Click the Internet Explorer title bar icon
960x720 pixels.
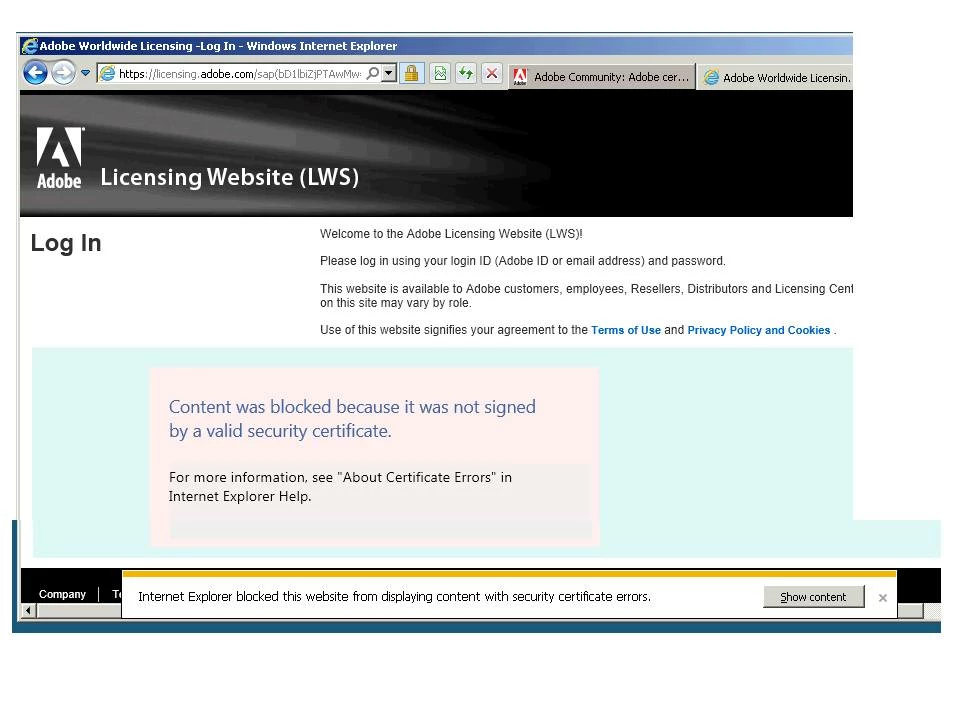29,46
